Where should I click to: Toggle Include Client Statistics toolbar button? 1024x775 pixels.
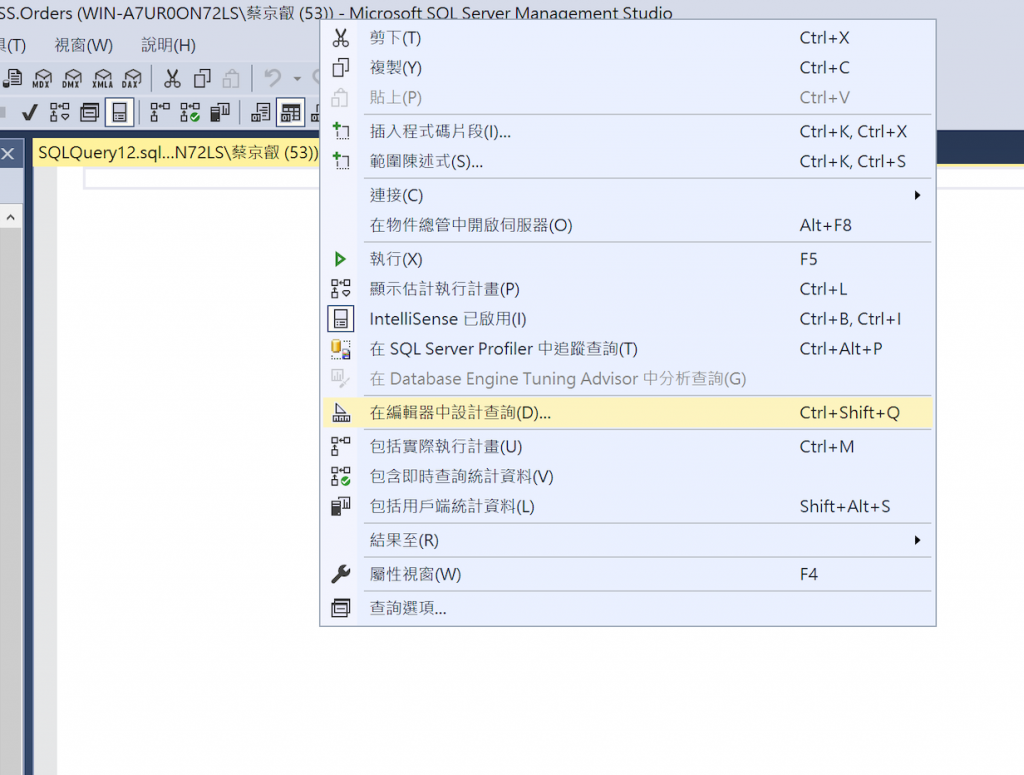coord(220,112)
